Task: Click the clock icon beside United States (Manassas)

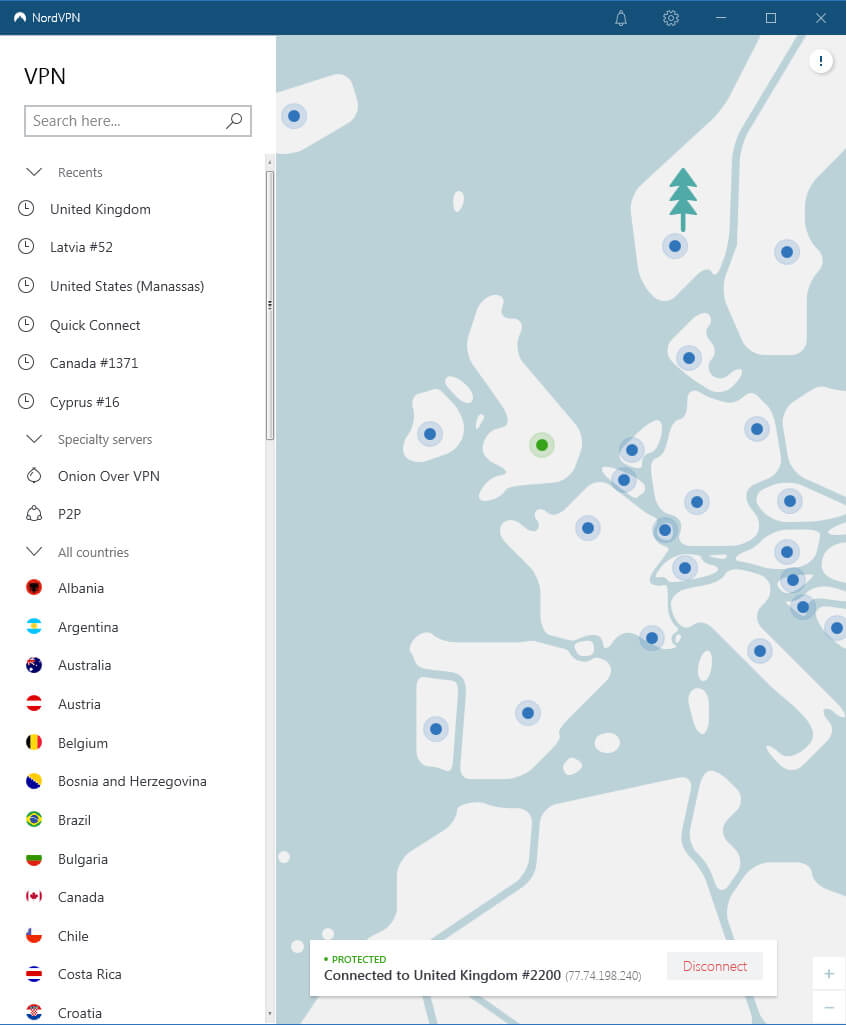Action: pos(26,286)
